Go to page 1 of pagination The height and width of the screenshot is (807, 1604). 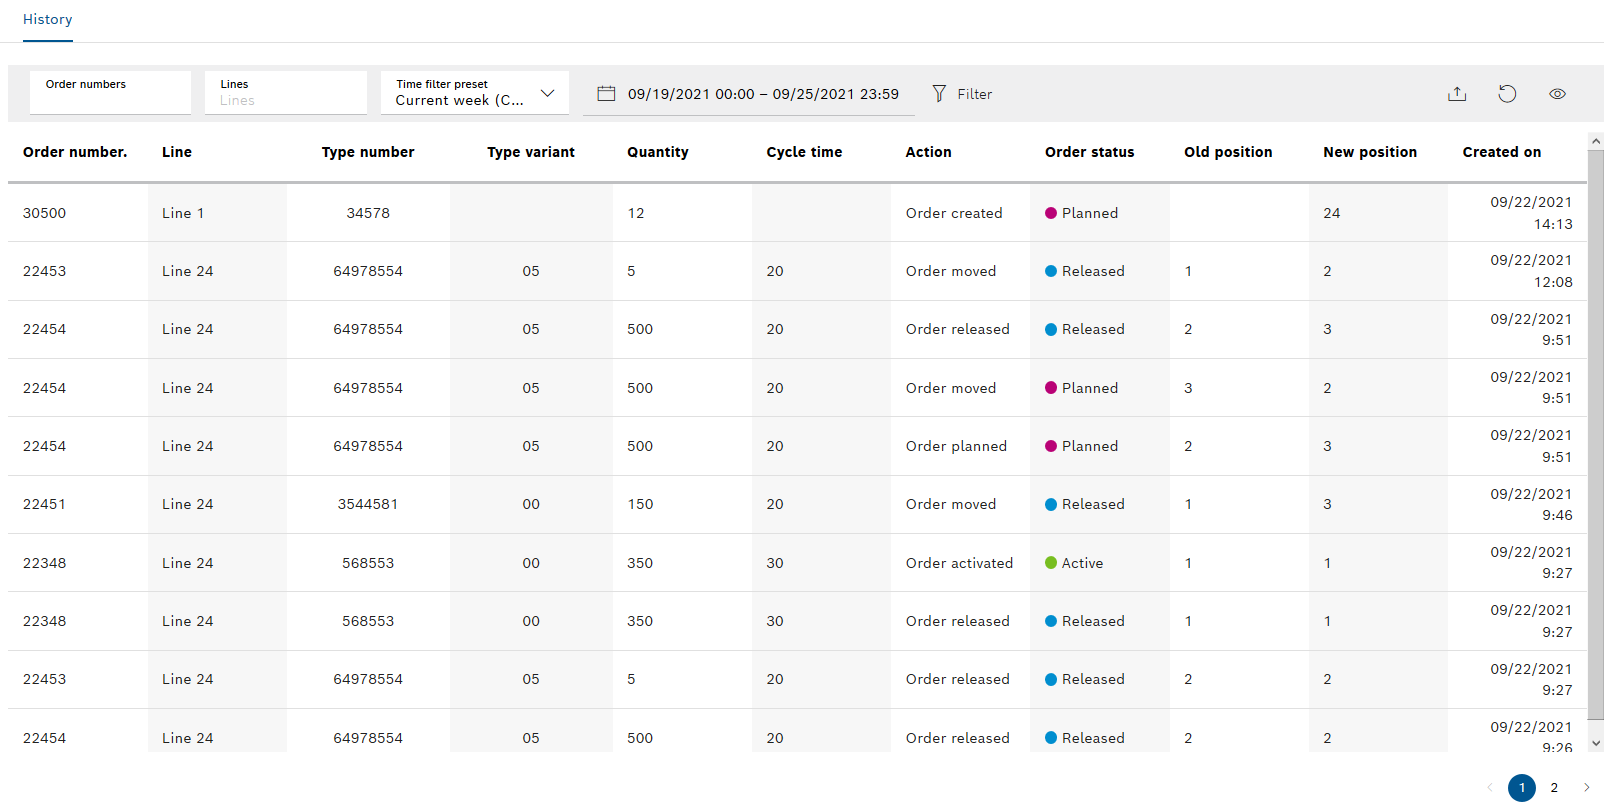1522,788
